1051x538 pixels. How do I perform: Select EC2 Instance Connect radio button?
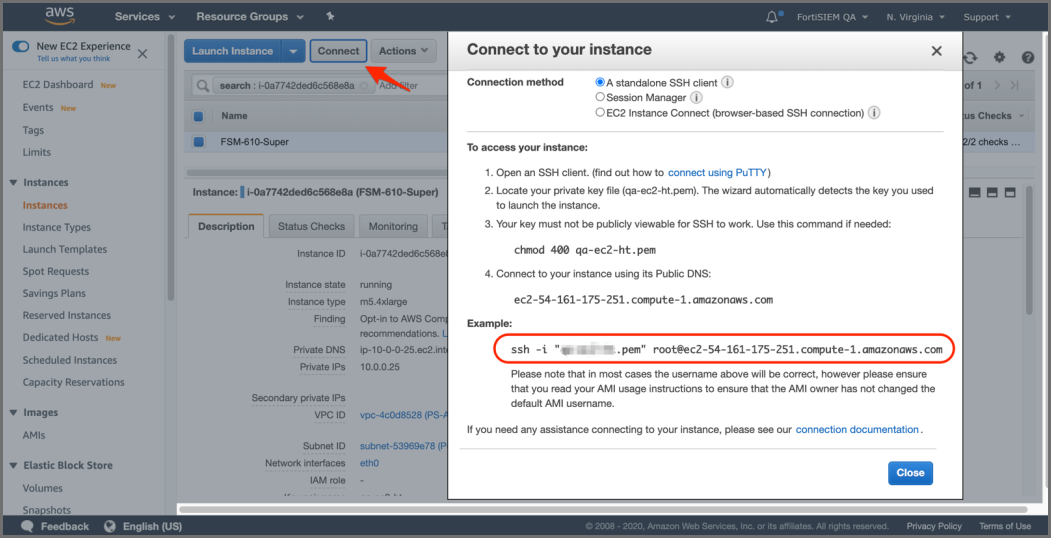600,113
